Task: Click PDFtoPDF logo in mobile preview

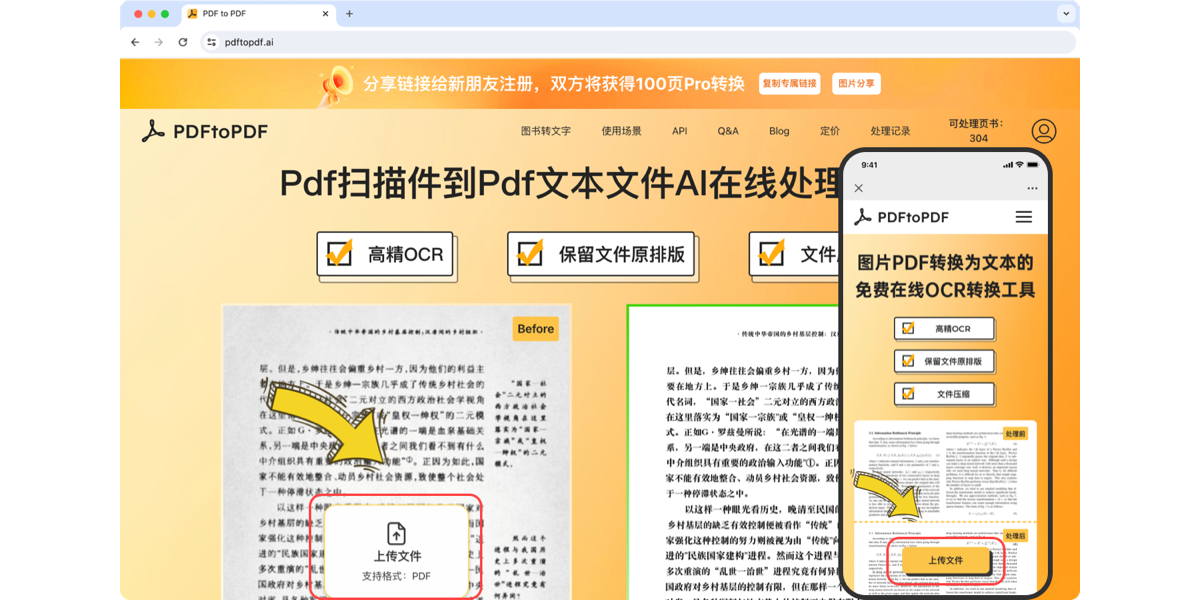Action: click(x=901, y=217)
